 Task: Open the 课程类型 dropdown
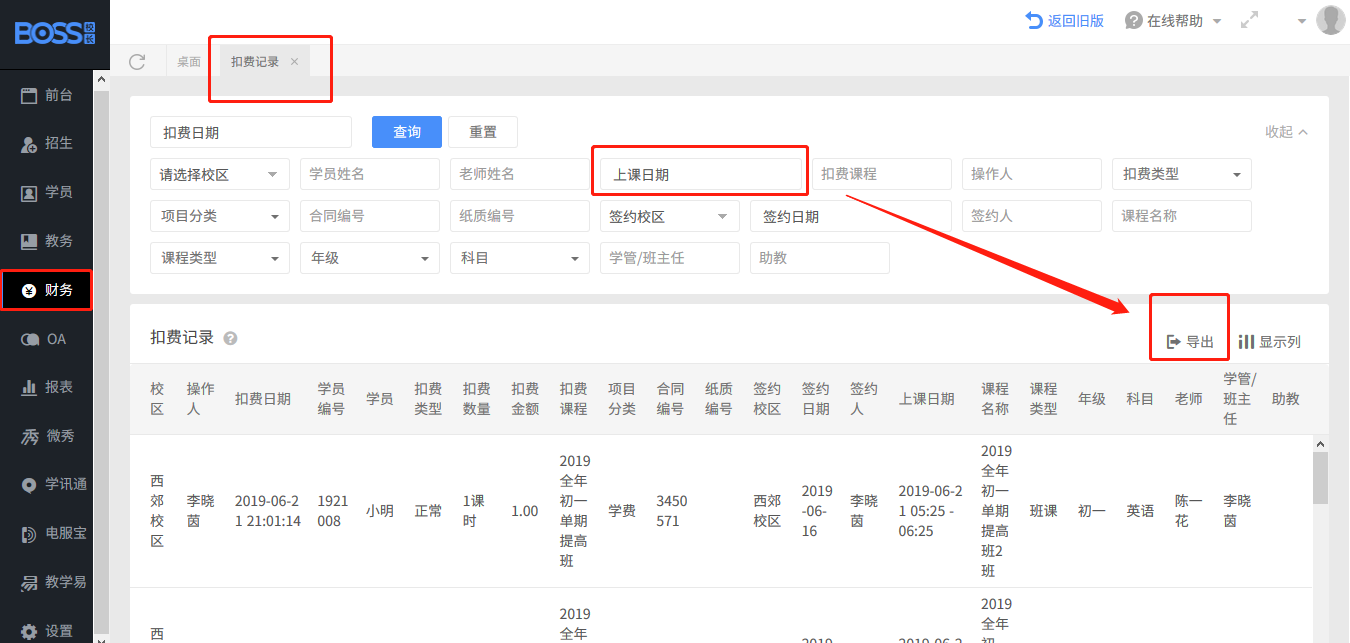tap(220, 258)
